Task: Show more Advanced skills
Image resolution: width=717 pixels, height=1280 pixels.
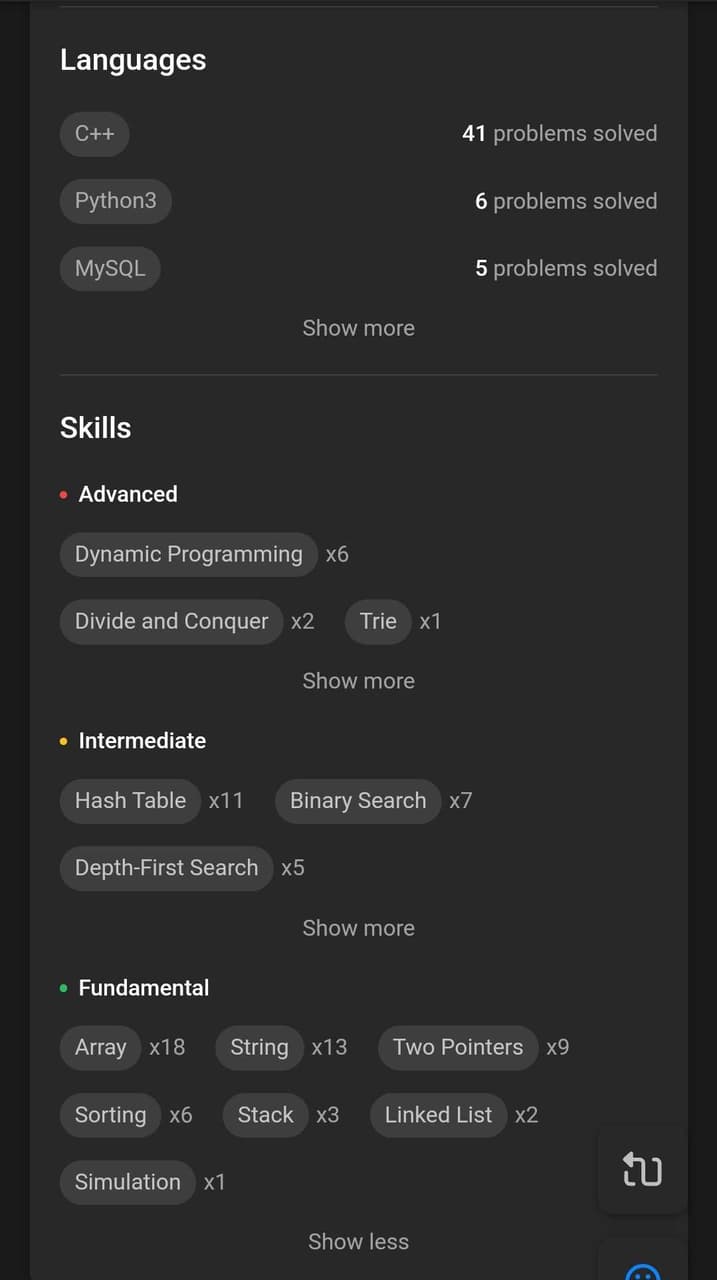Action: point(358,681)
